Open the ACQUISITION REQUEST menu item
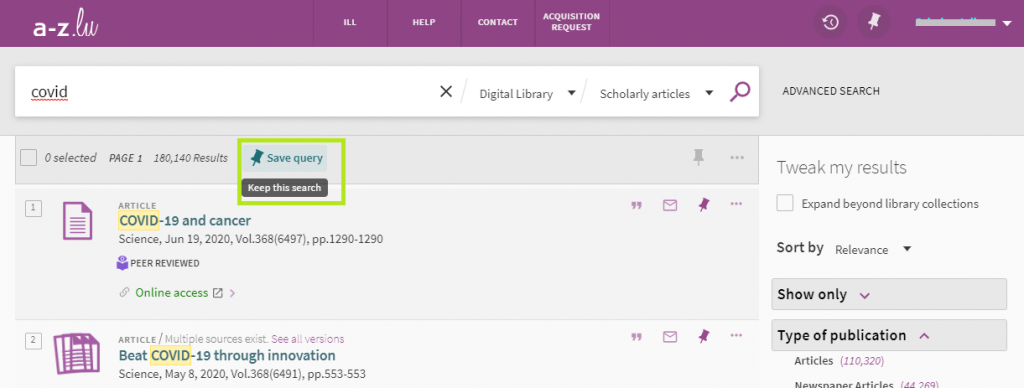 571,23
